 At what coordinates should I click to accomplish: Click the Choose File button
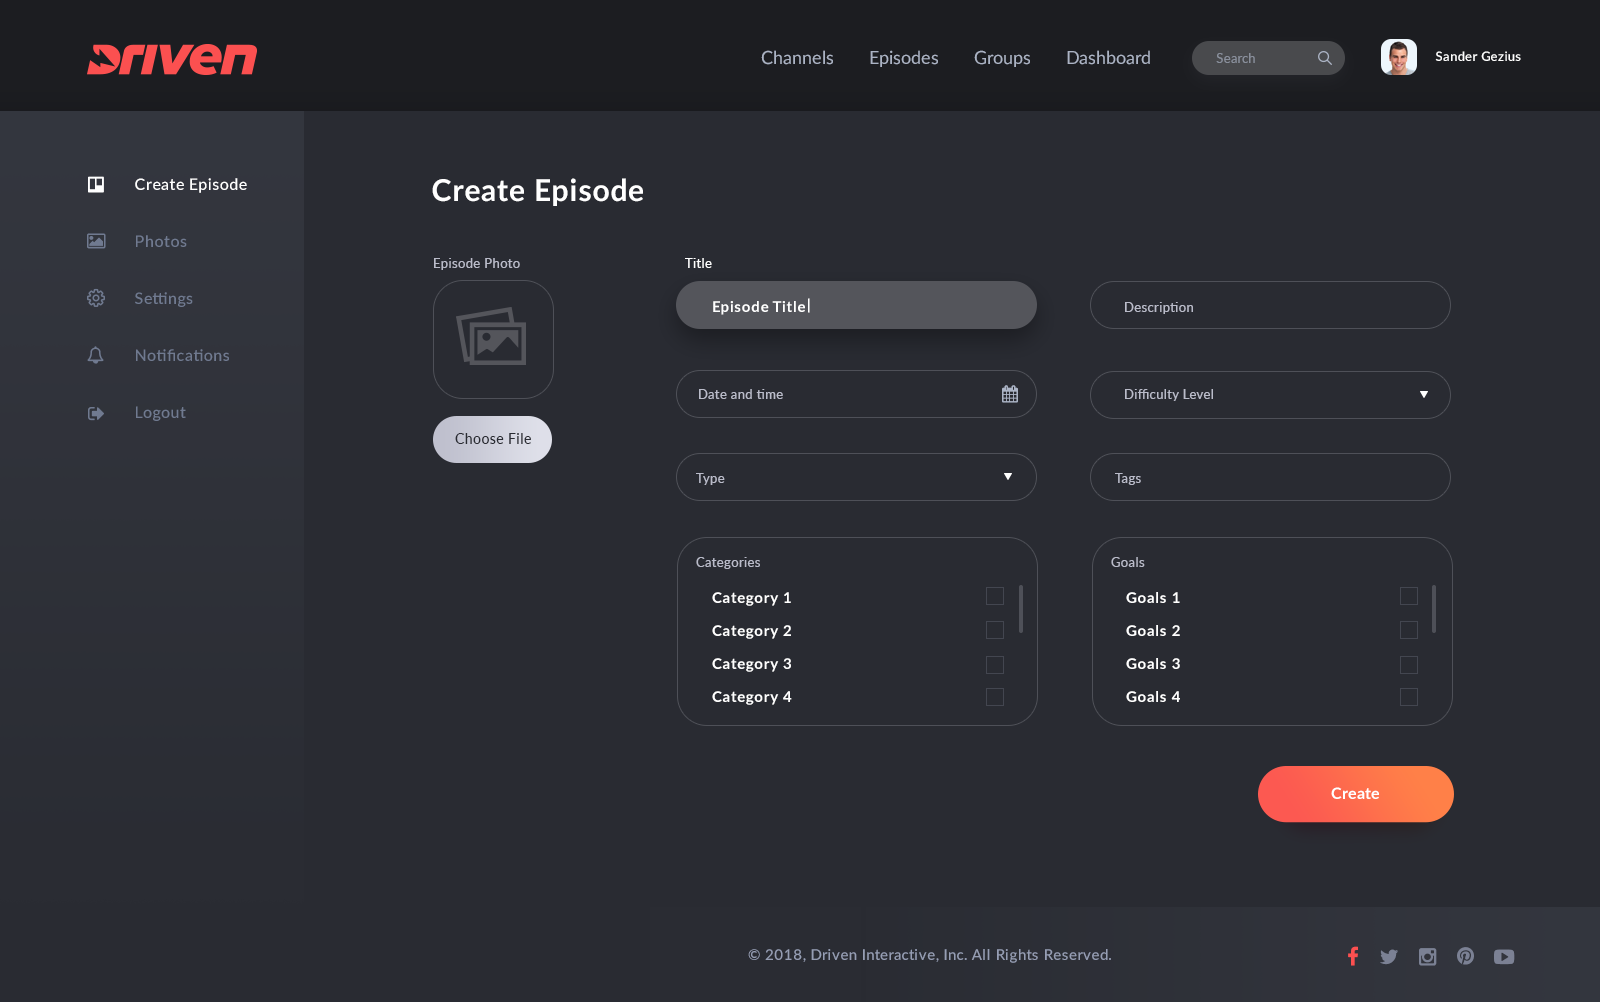tap(492, 439)
